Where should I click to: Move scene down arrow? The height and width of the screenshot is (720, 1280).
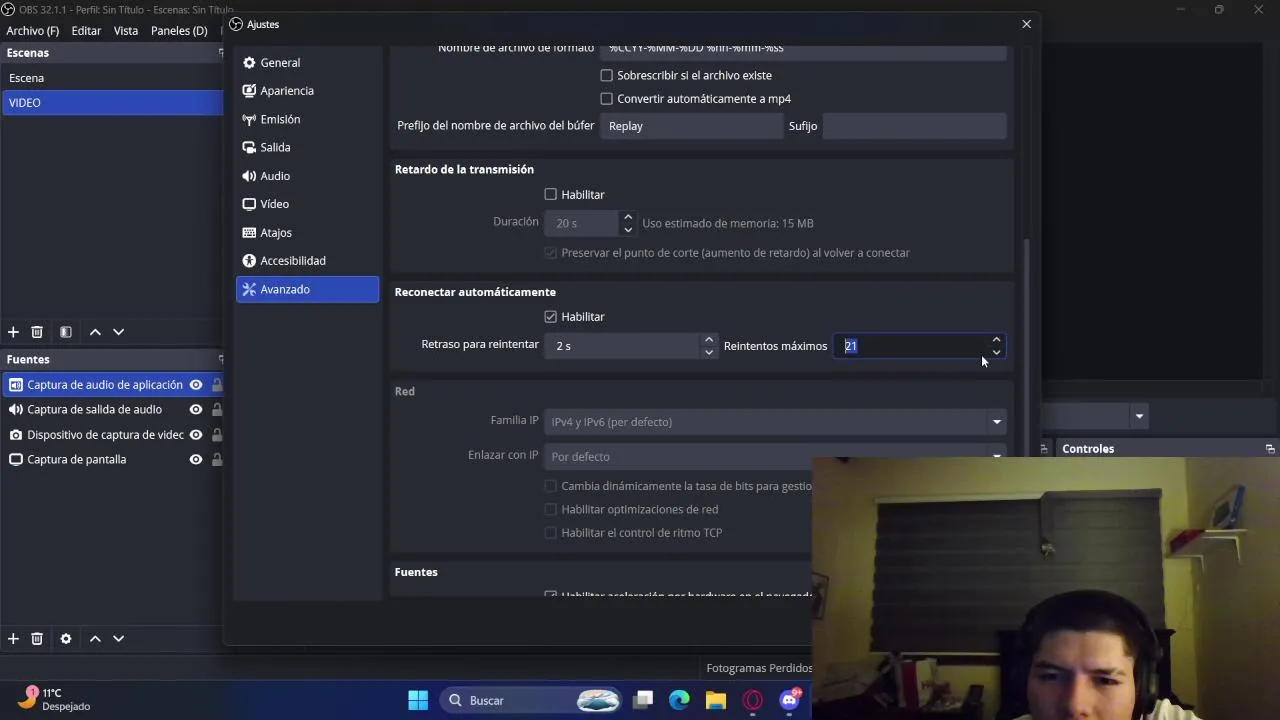(x=118, y=332)
